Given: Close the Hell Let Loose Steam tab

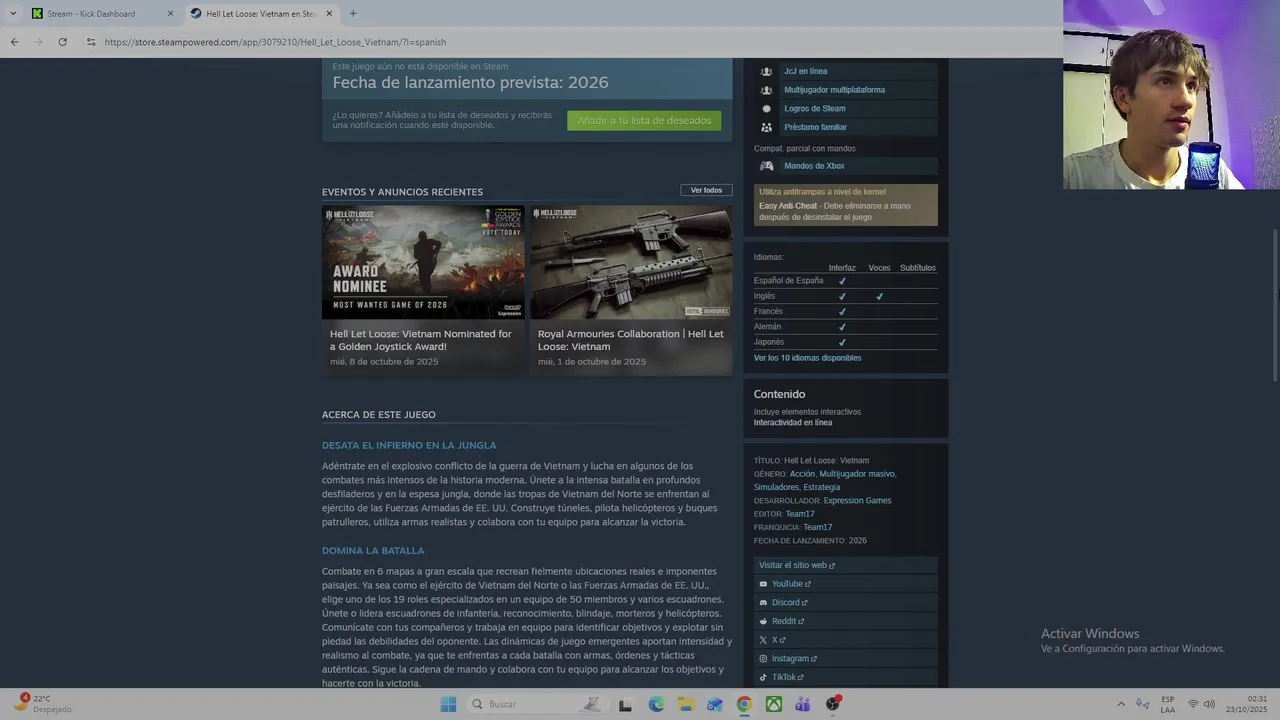Looking at the screenshot, I should 329,13.
